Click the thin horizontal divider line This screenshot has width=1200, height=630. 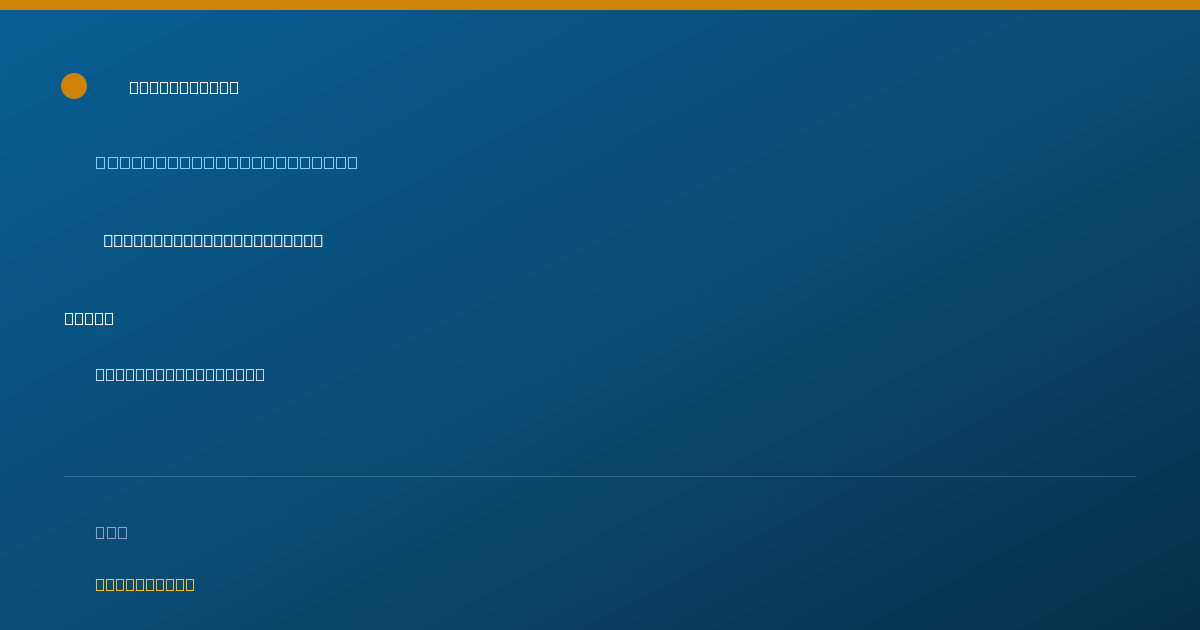coord(600,476)
